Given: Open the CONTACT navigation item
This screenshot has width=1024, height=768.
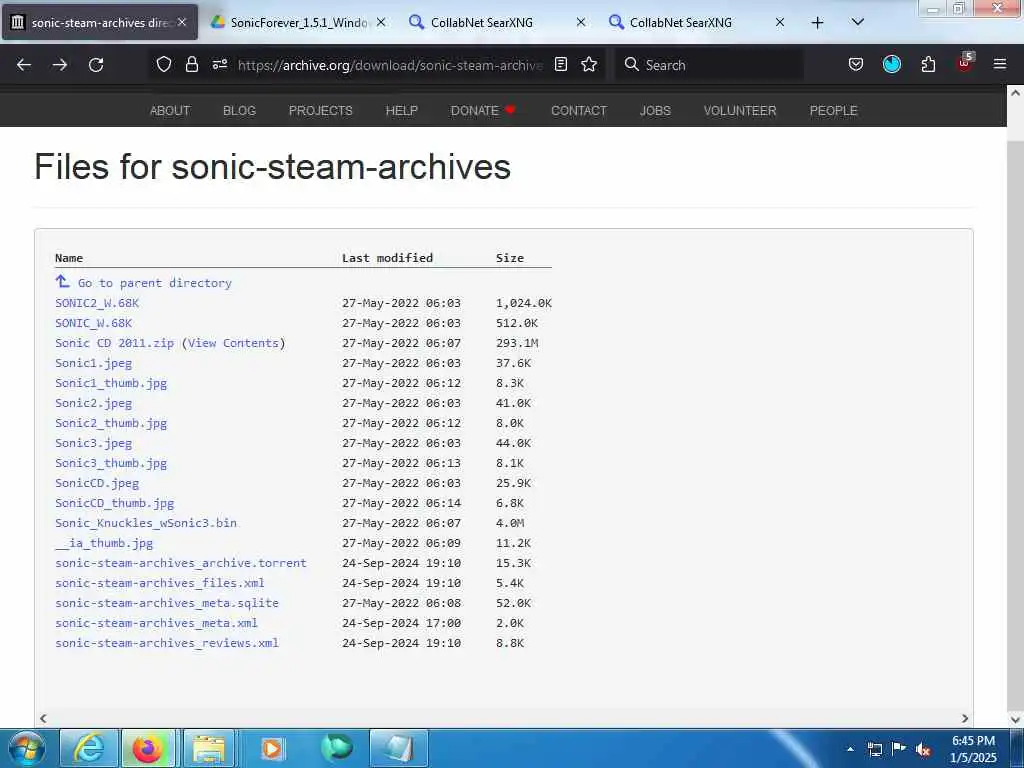Looking at the screenshot, I should 579,110.
